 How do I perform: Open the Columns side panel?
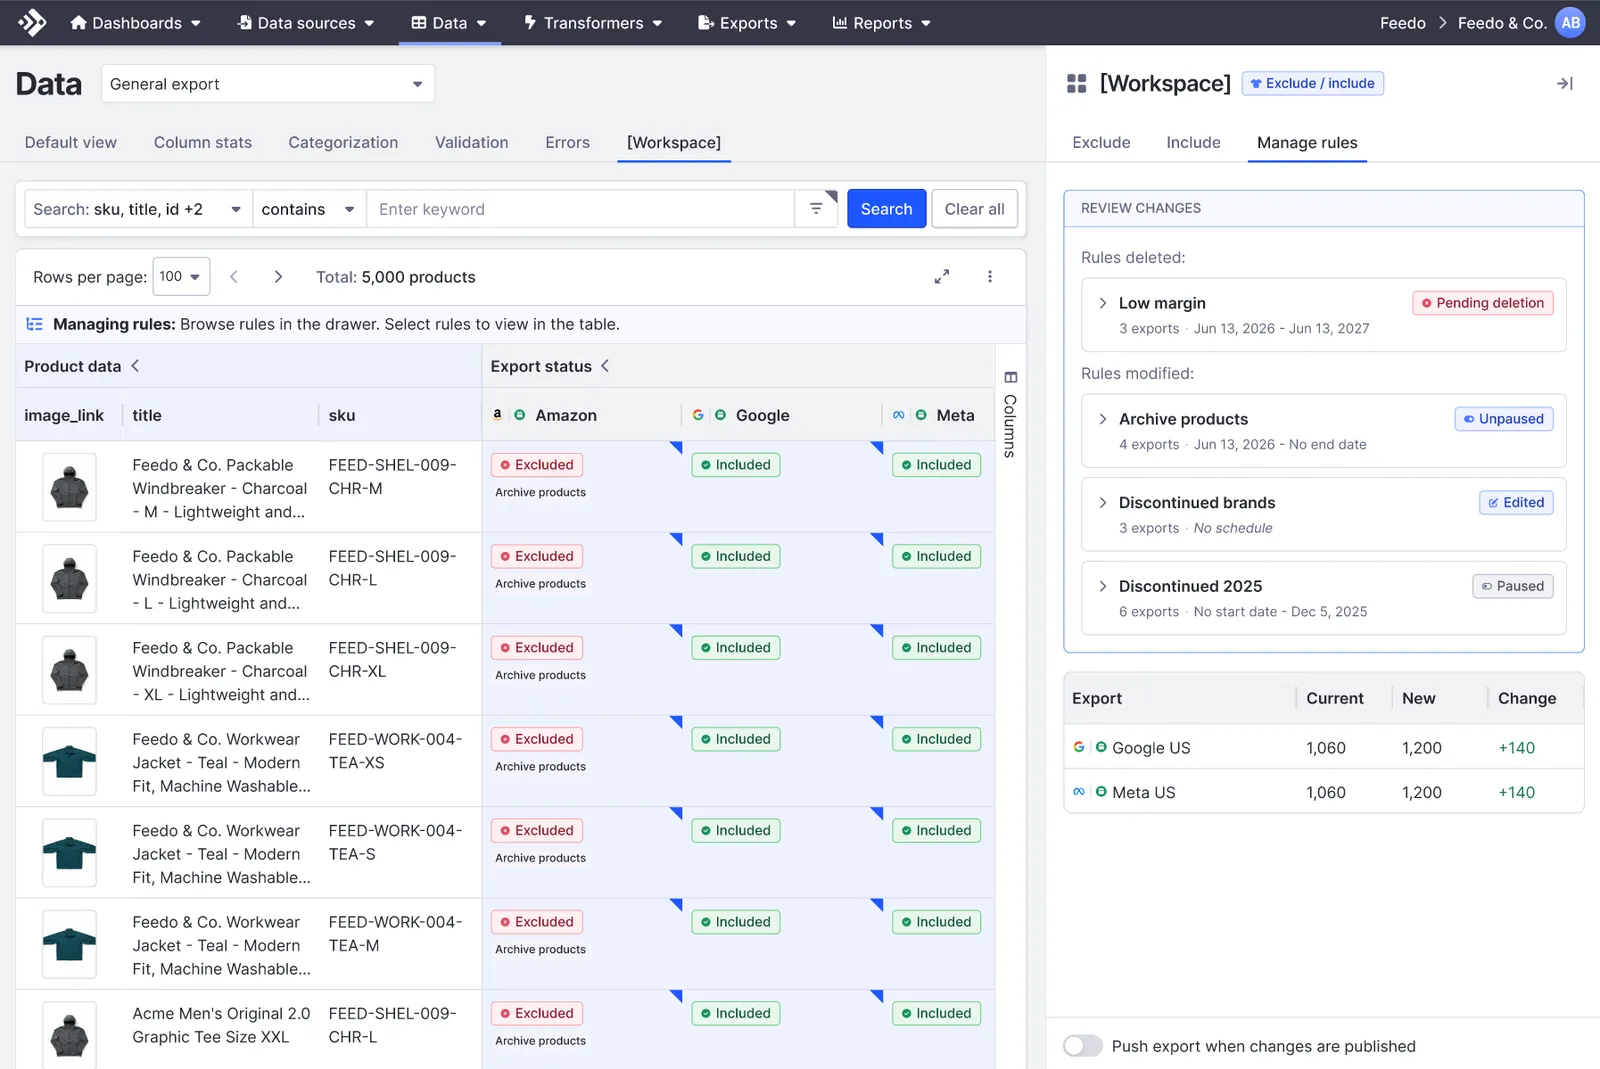pyautogui.click(x=1010, y=414)
